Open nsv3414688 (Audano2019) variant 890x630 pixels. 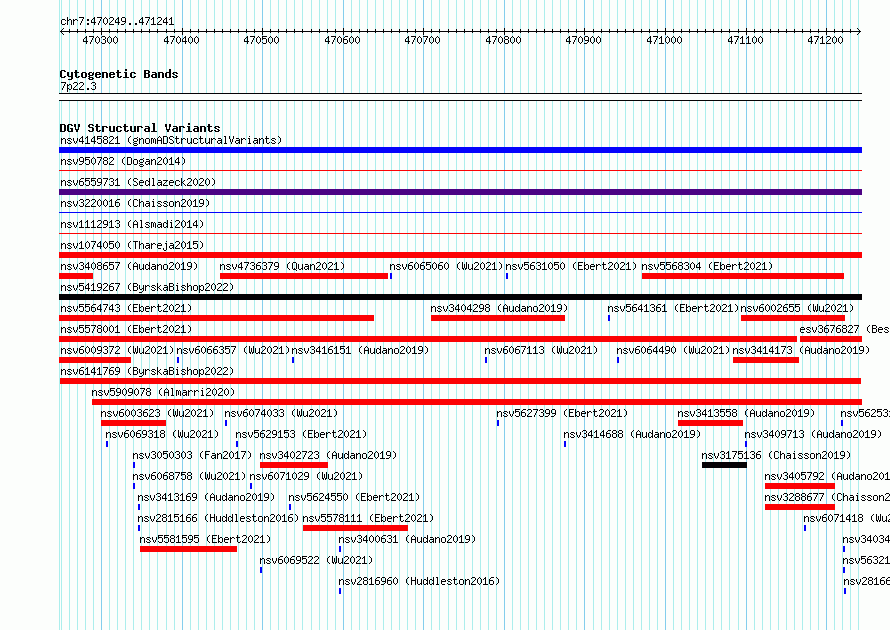(x=632, y=434)
